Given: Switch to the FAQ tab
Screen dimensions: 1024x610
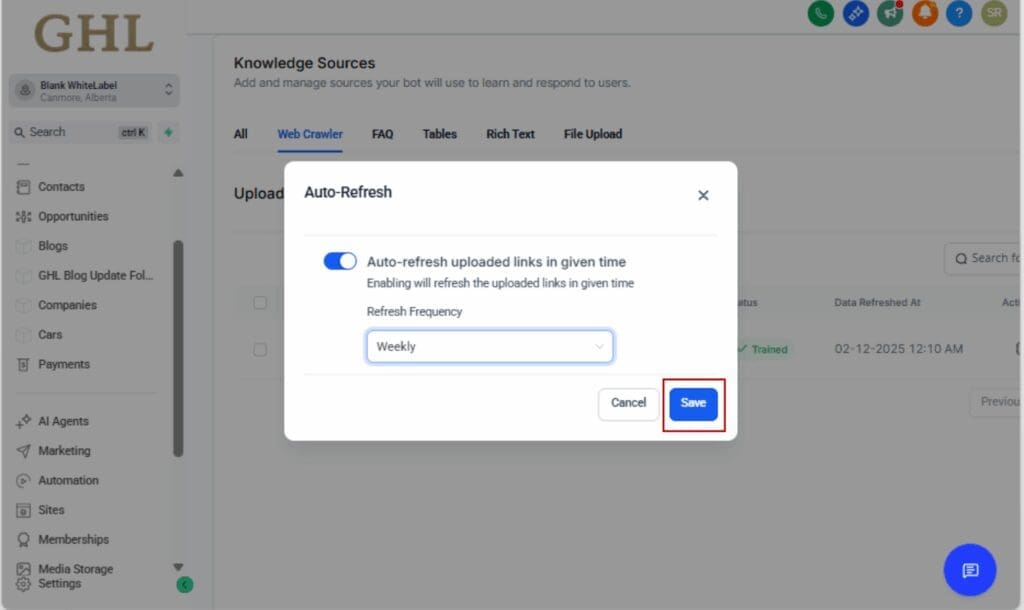Looking at the screenshot, I should [382, 133].
